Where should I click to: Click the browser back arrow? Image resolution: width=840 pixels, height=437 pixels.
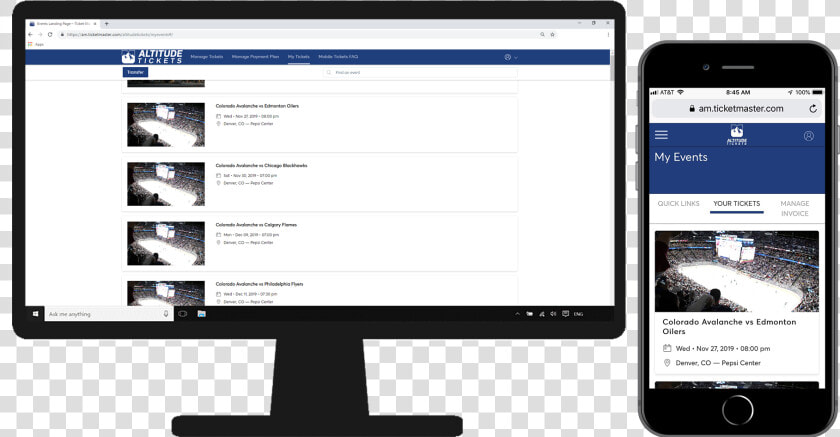[31, 34]
